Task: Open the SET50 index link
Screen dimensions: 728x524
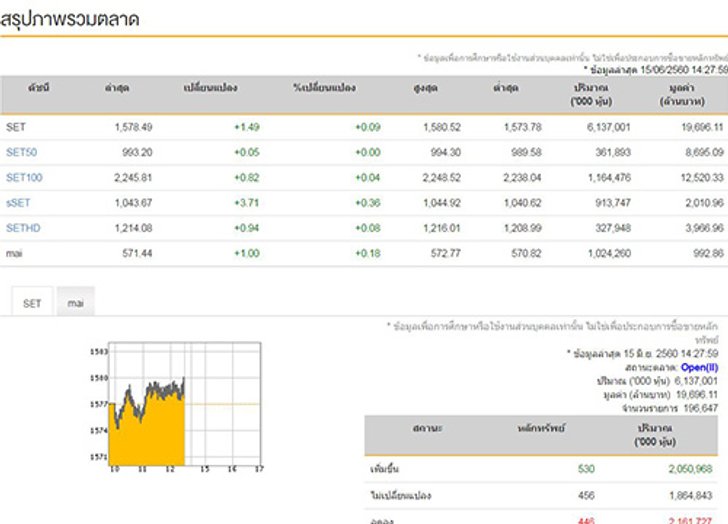Action: tap(21, 152)
